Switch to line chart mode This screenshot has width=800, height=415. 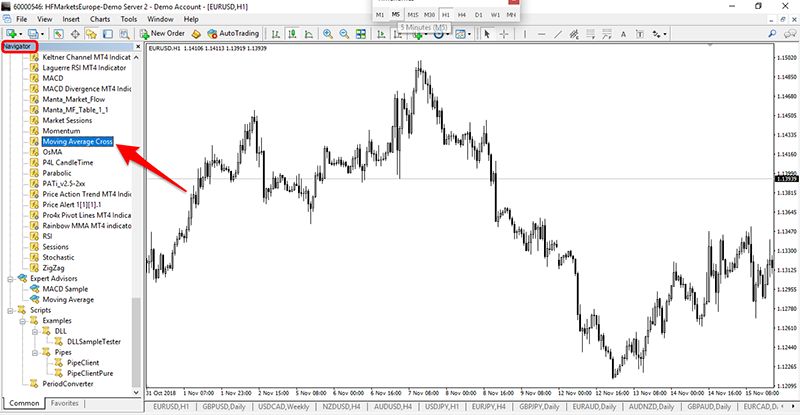(x=309, y=34)
